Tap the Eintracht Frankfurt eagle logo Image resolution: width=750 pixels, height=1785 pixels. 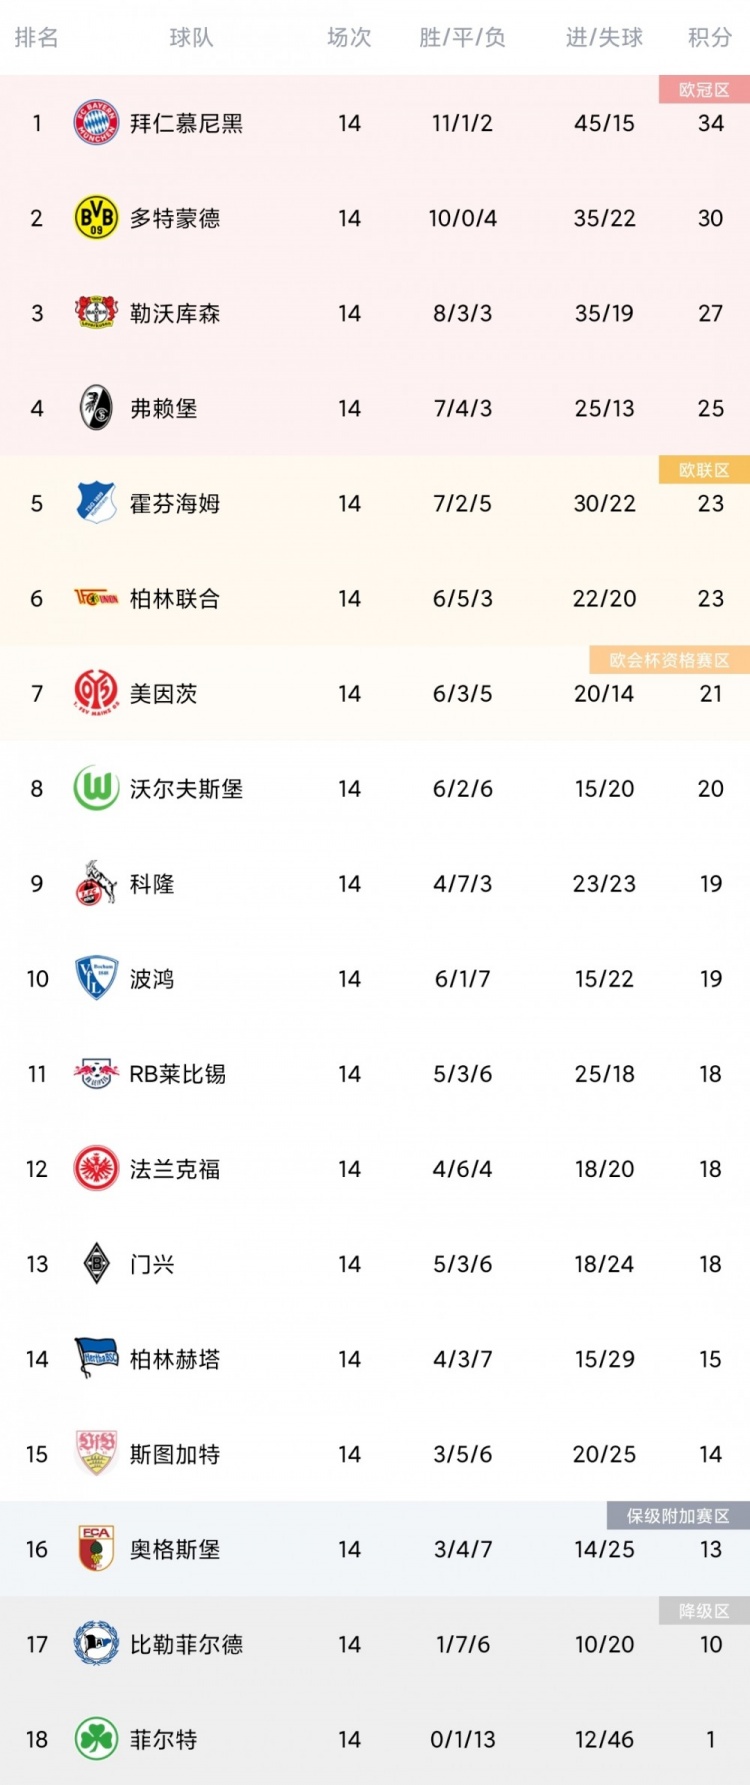pos(96,1168)
